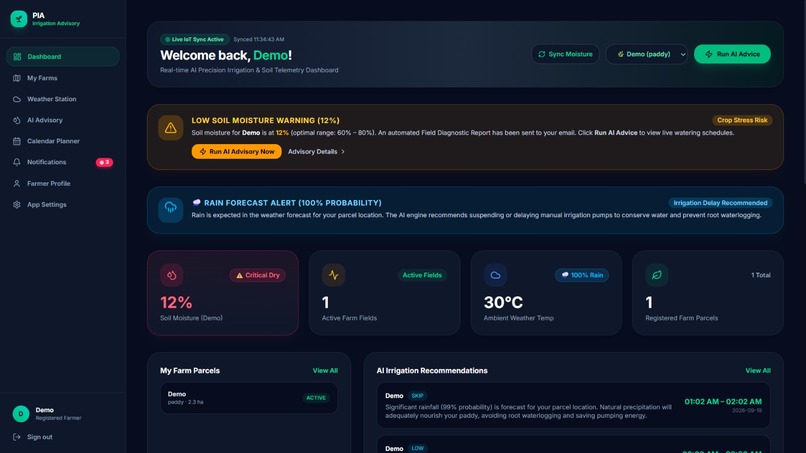The image size is (806, 453).
Task: Click the App Settings gear icon
Action: point(17,205)
